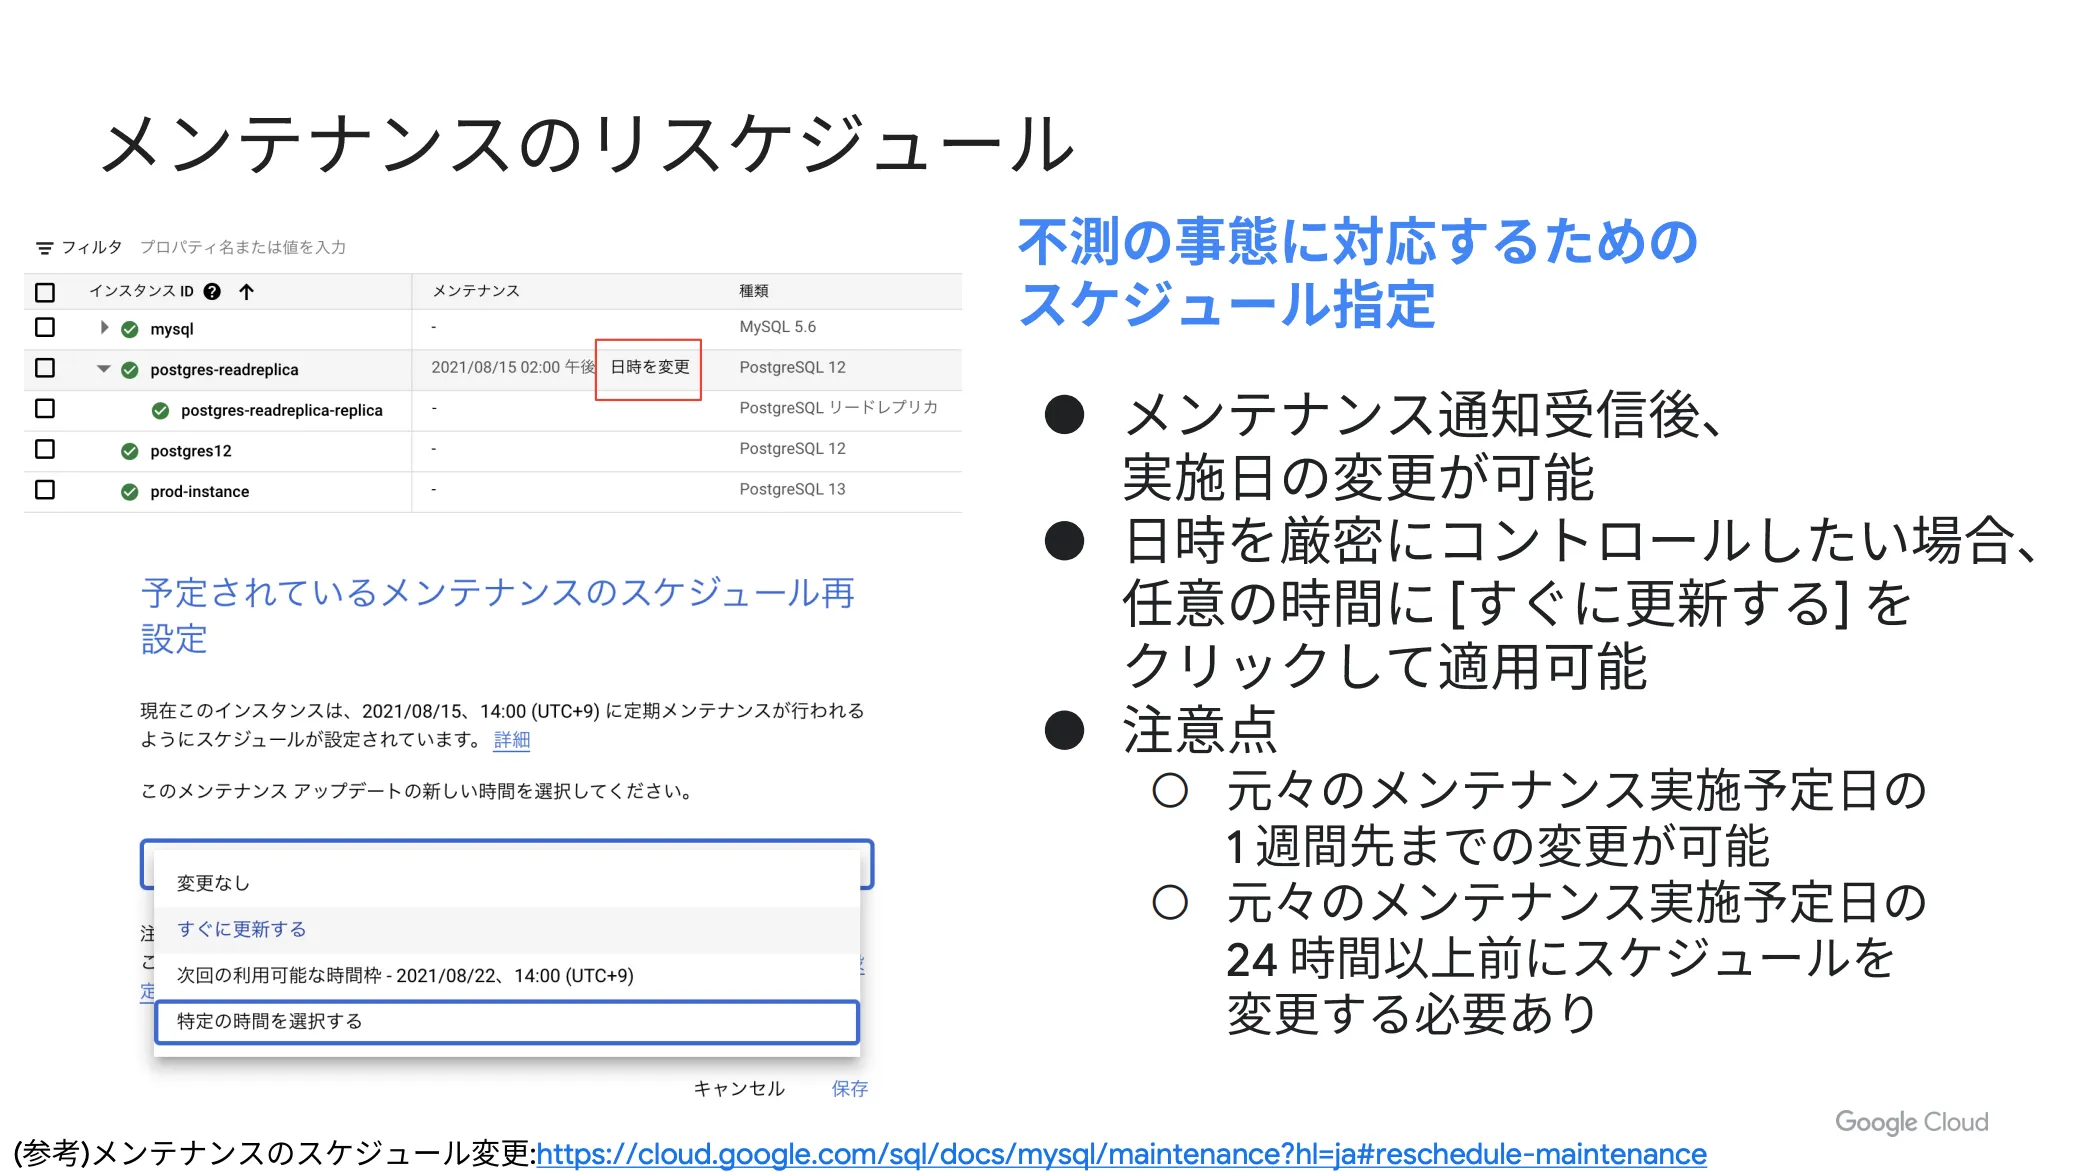Click 日時を変更 for postgres-readreplica
This screenshot has width=2082, height=1172.
[649, 367]
